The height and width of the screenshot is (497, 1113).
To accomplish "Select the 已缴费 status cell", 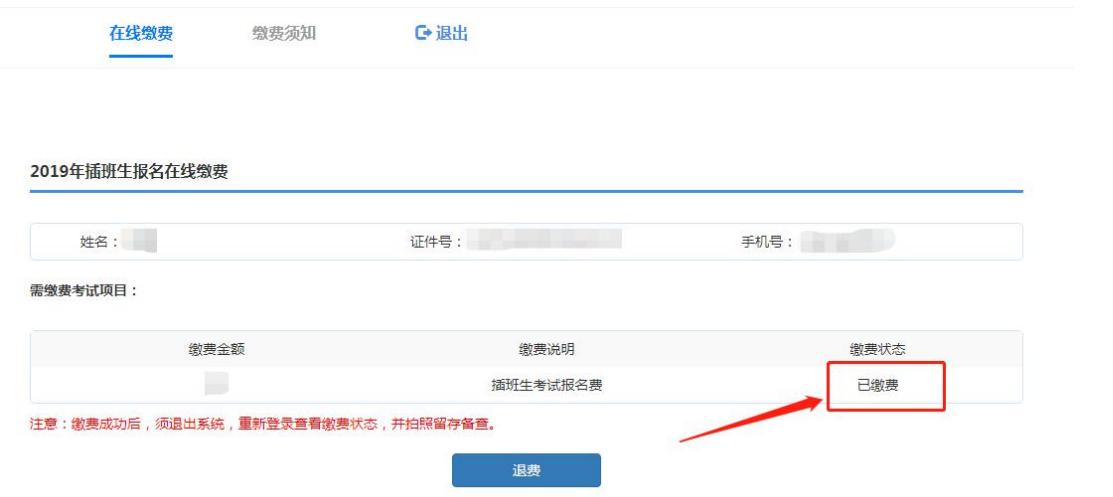I will (877, 386).
